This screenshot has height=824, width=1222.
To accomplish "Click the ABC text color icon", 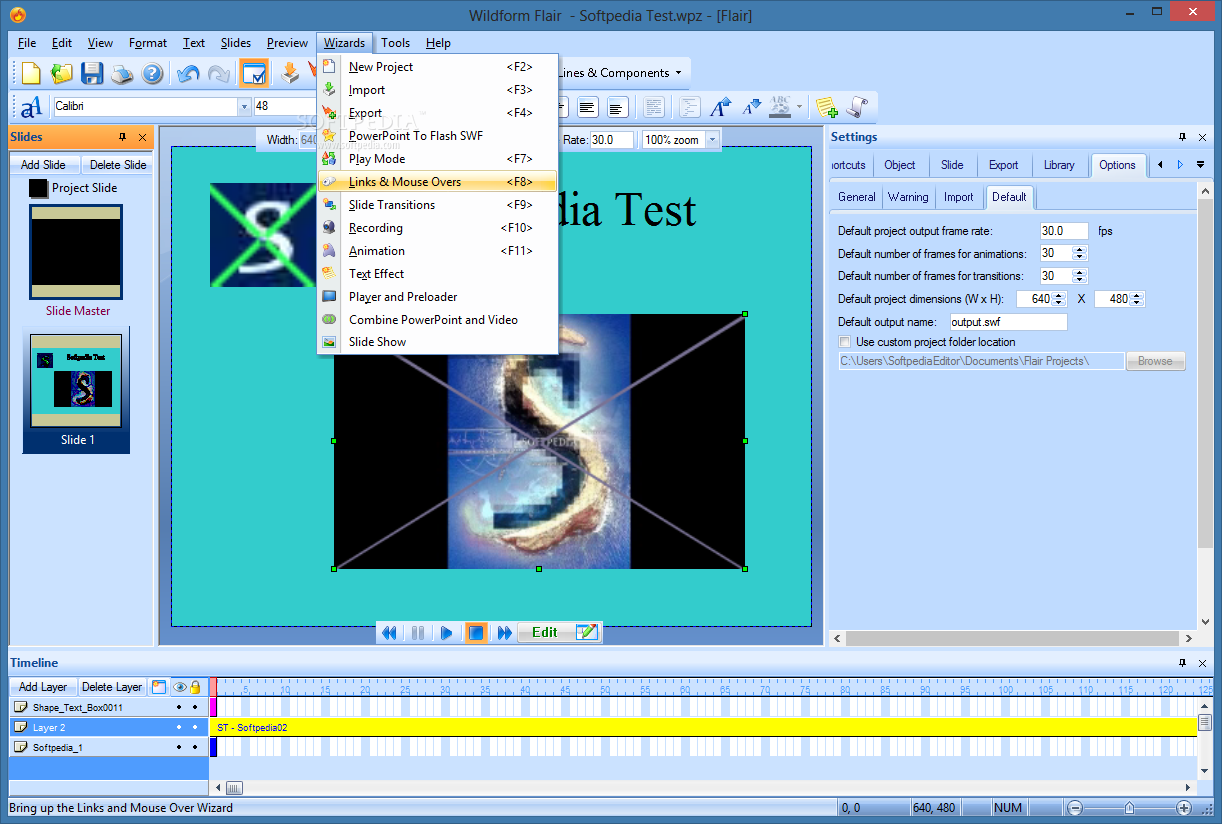I will (780, 106).
